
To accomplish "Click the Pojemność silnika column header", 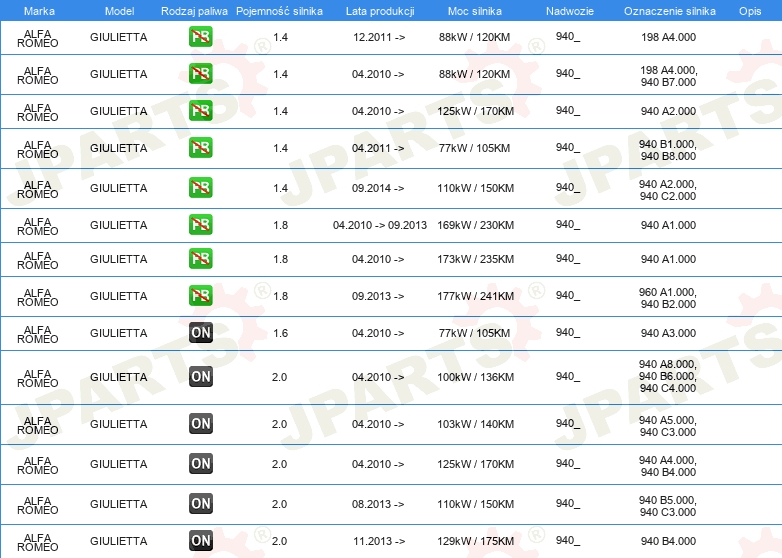I will pyautogui.click(x=280, y=11).
